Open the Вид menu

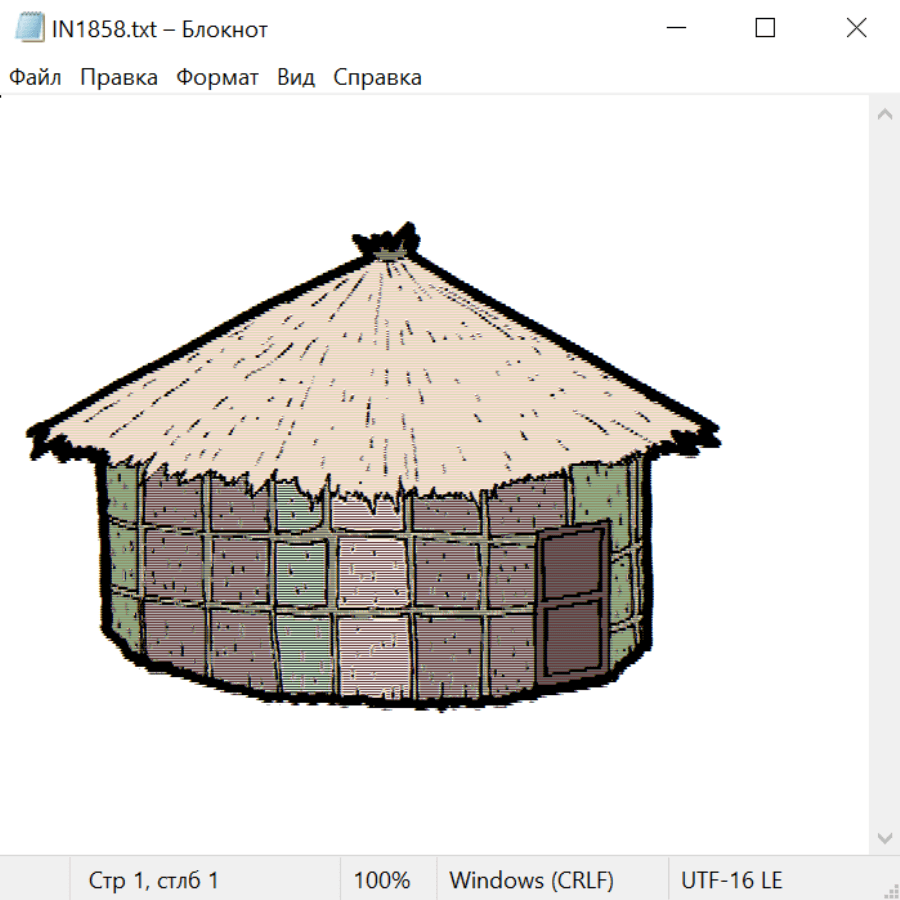[x=296, y=78]
